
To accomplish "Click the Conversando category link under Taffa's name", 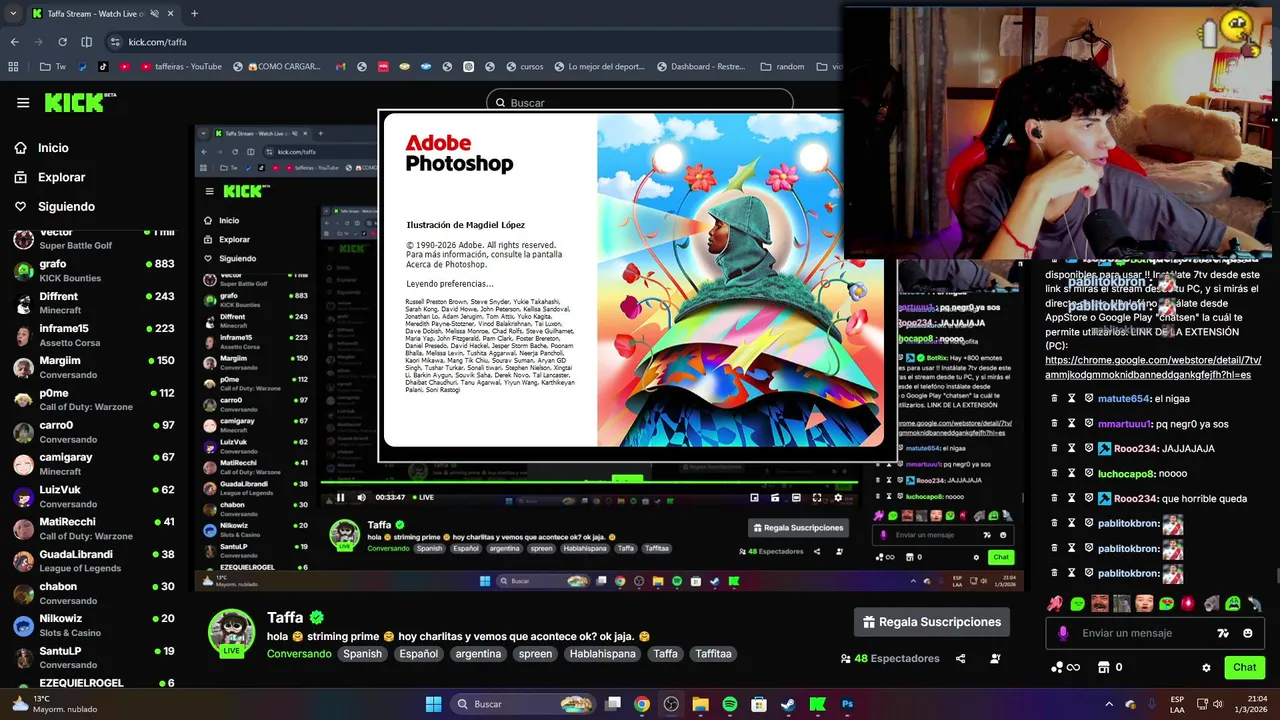I will [x=299, y=654].
